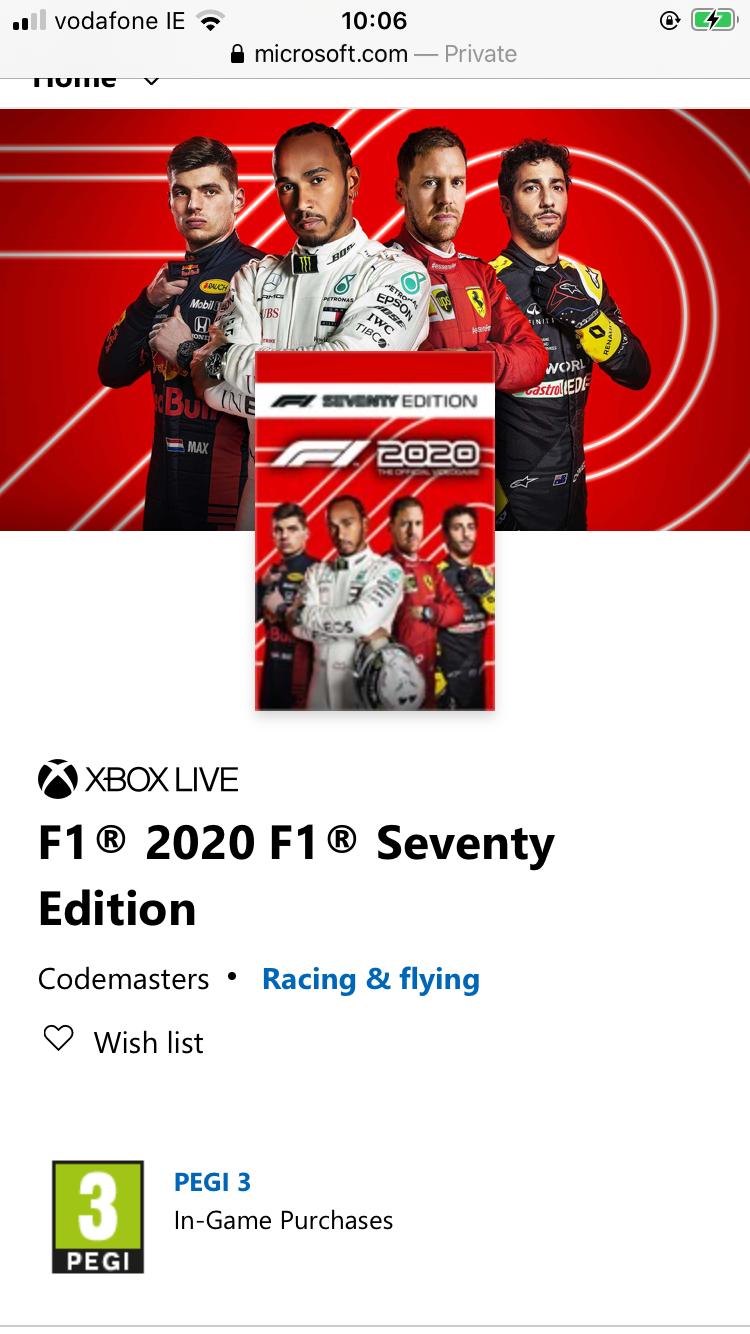This screenshot has height=1334, width=750.
Task: Tap the Codemasters publisher name
Action: click(x=124, y=979)
